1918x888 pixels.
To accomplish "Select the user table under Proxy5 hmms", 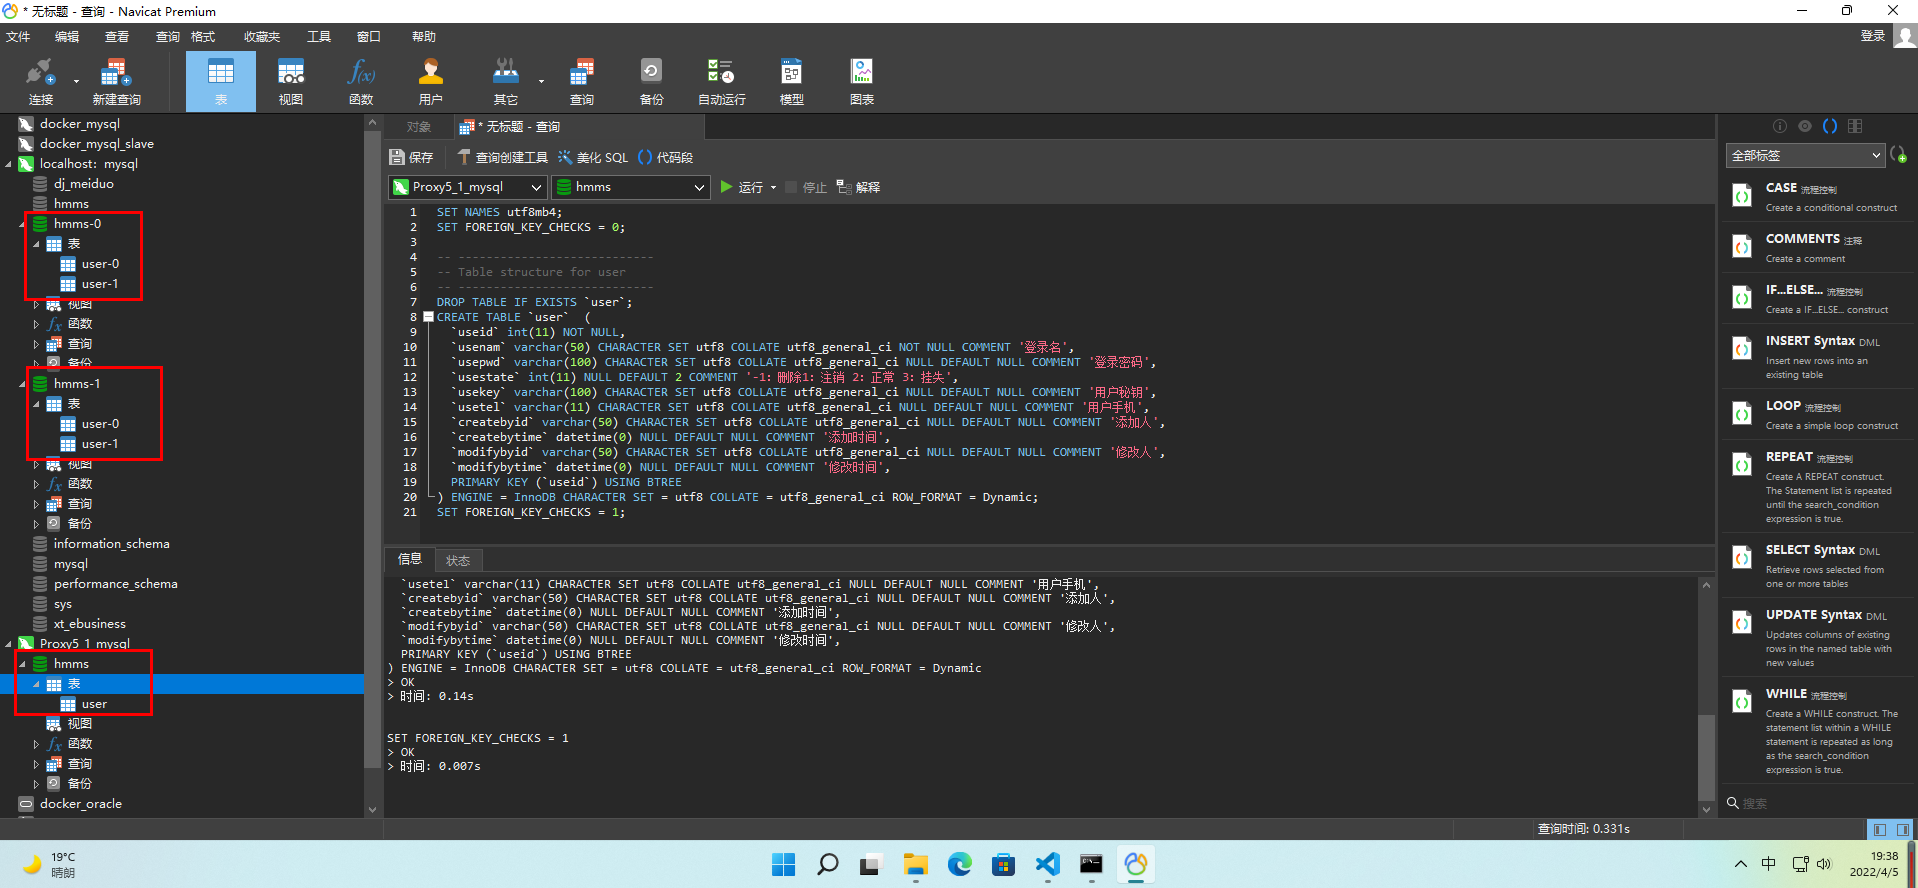I will tap(94, 704).
